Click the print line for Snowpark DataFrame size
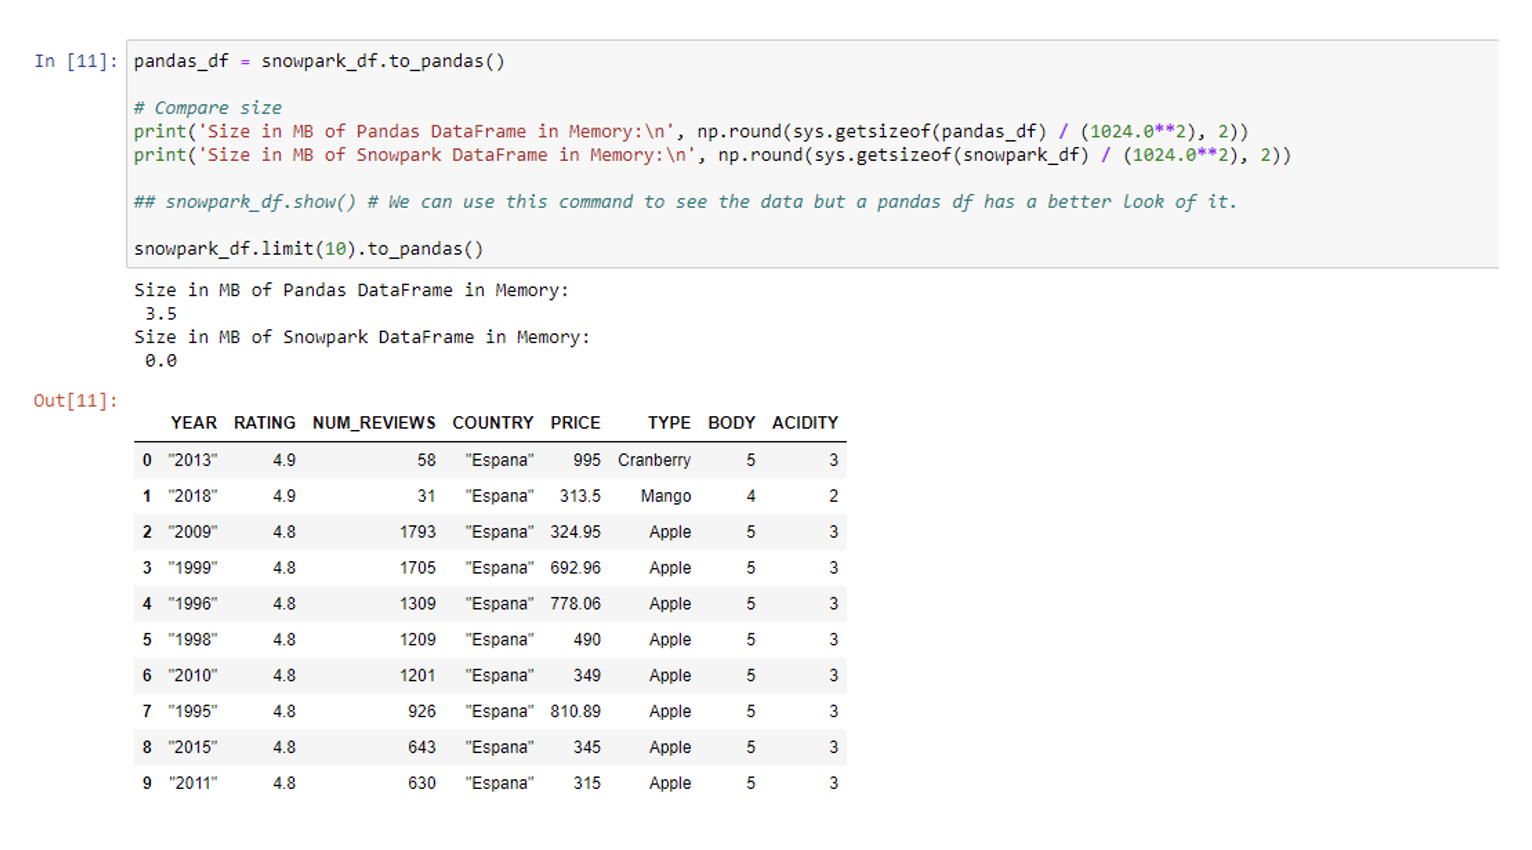The width and height of the screenshot is (1532, 850). [x=712, y=155]
